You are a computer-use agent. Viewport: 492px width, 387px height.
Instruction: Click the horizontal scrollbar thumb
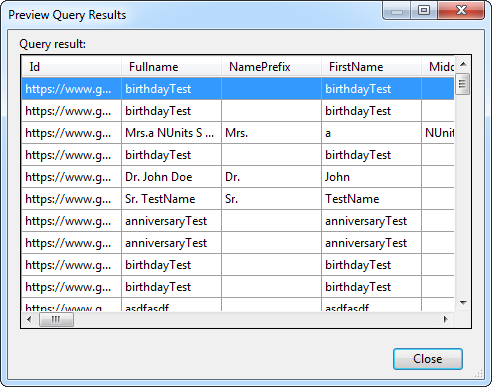[x=56, y=319]
